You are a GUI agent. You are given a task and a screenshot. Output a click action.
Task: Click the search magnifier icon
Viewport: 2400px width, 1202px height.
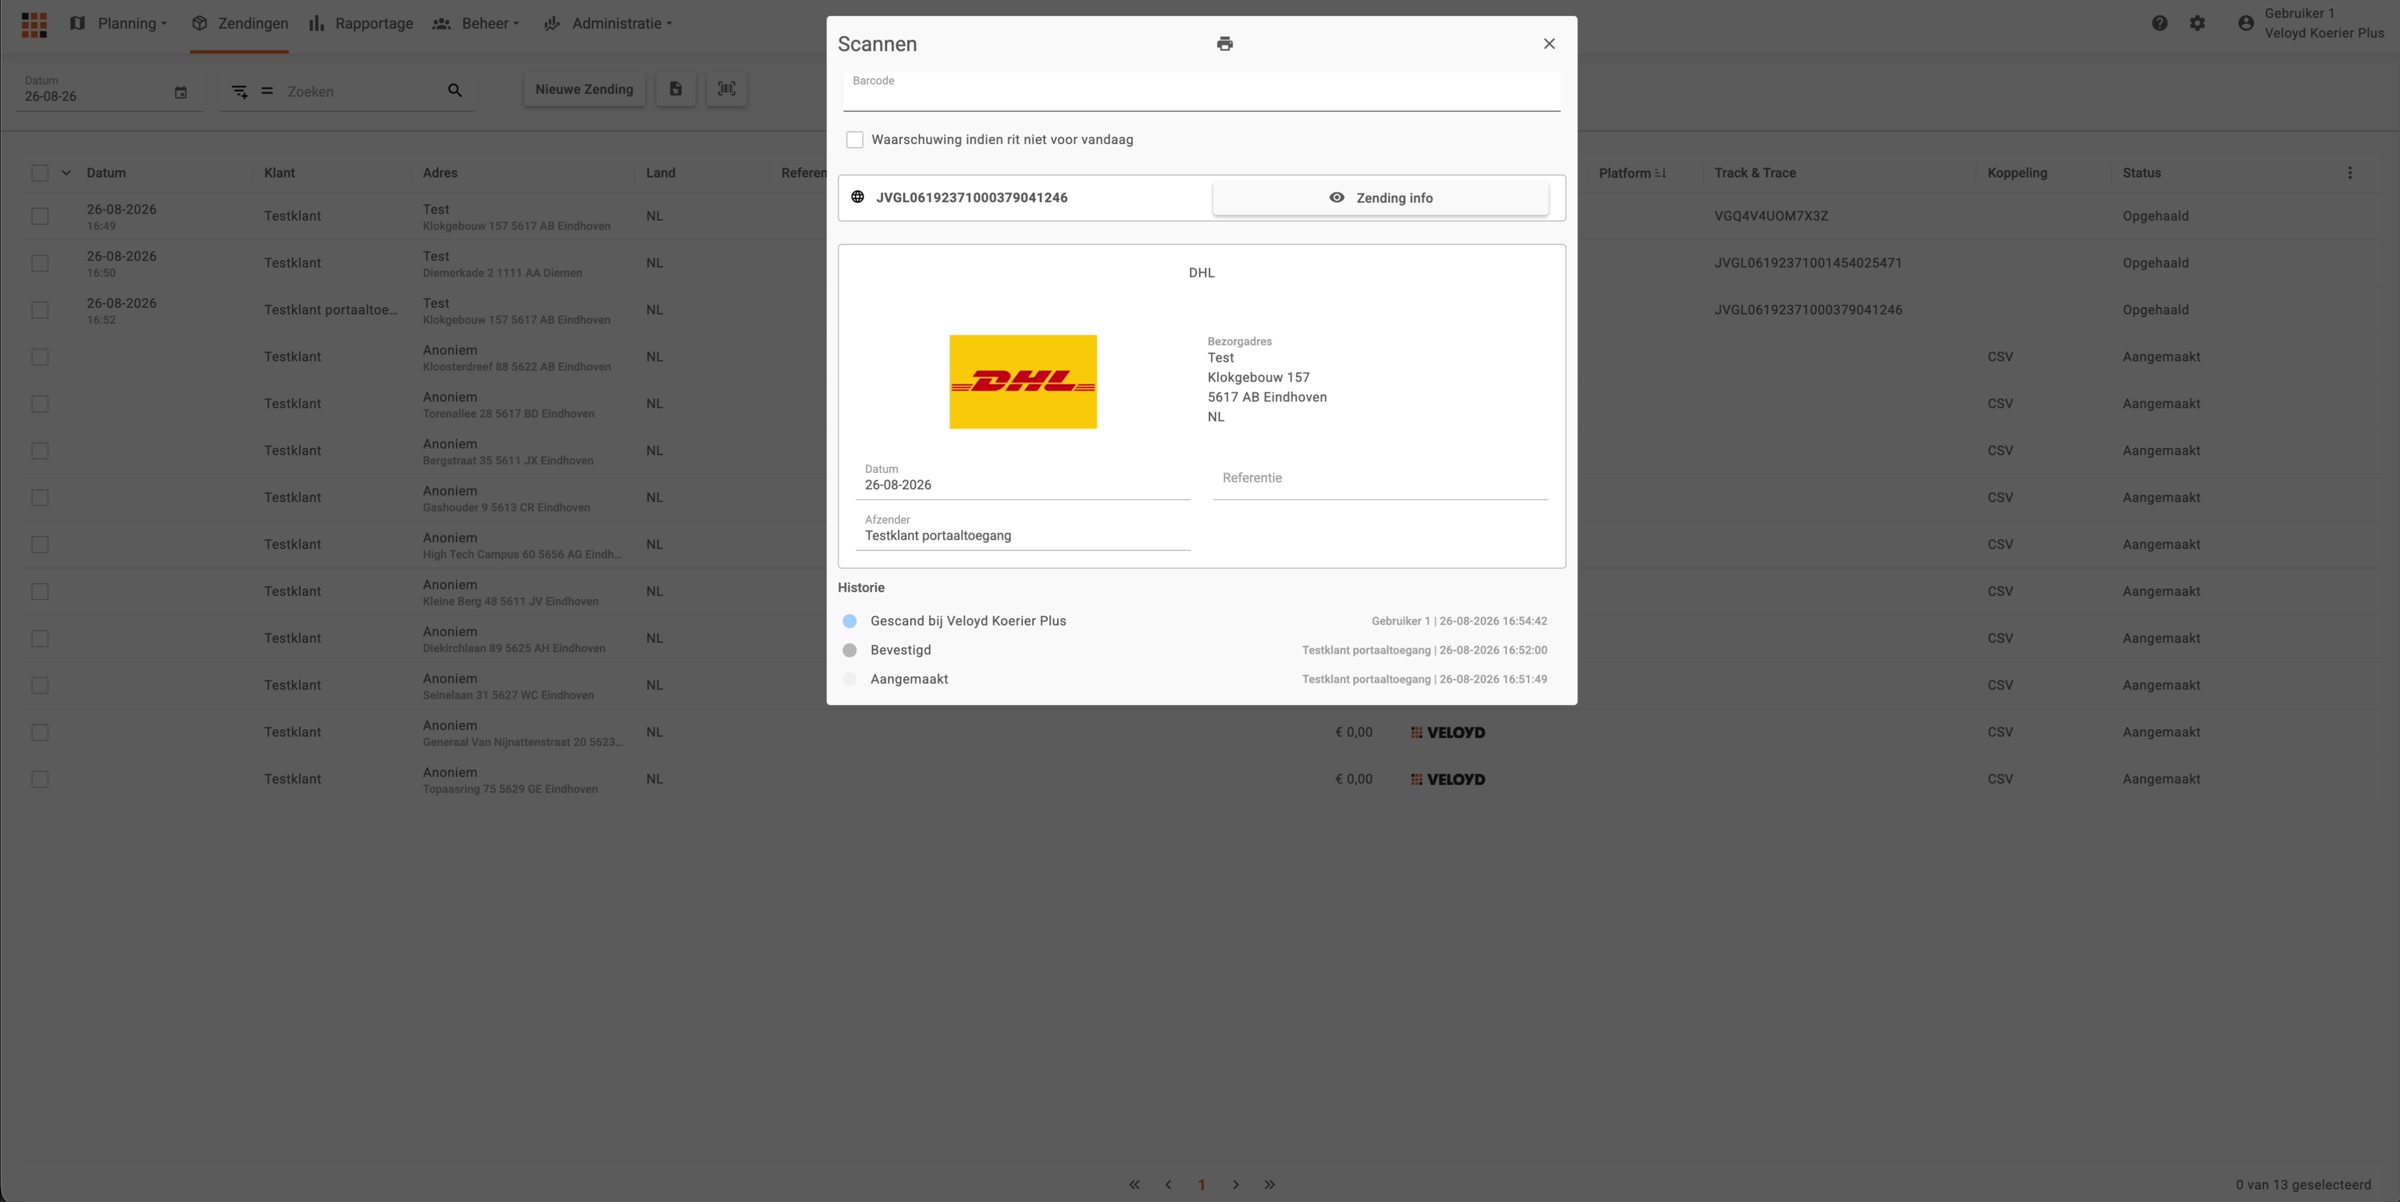(455, 91)
